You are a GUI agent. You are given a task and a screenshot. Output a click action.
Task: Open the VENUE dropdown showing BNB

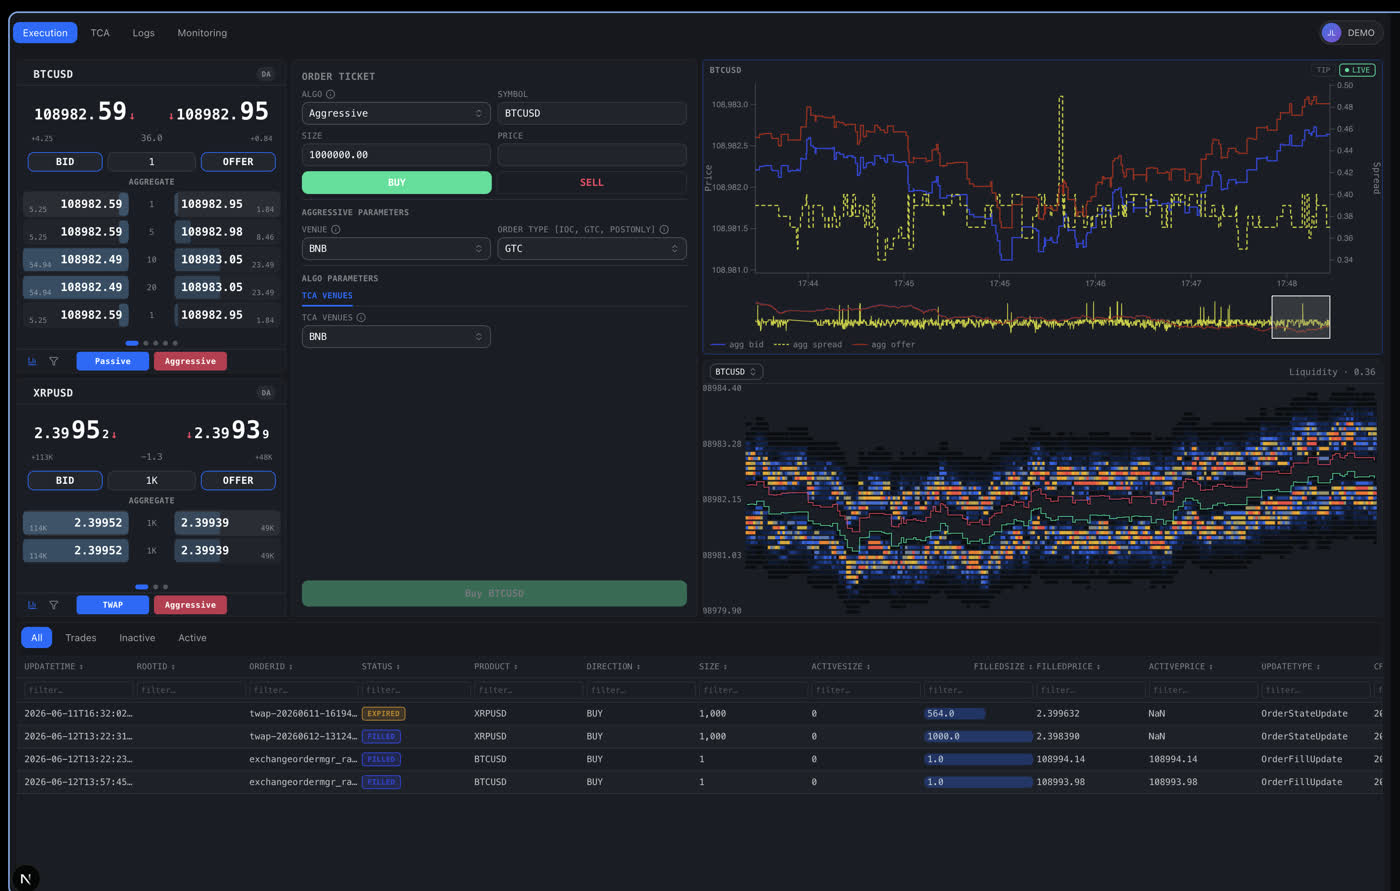pos(396,248)
